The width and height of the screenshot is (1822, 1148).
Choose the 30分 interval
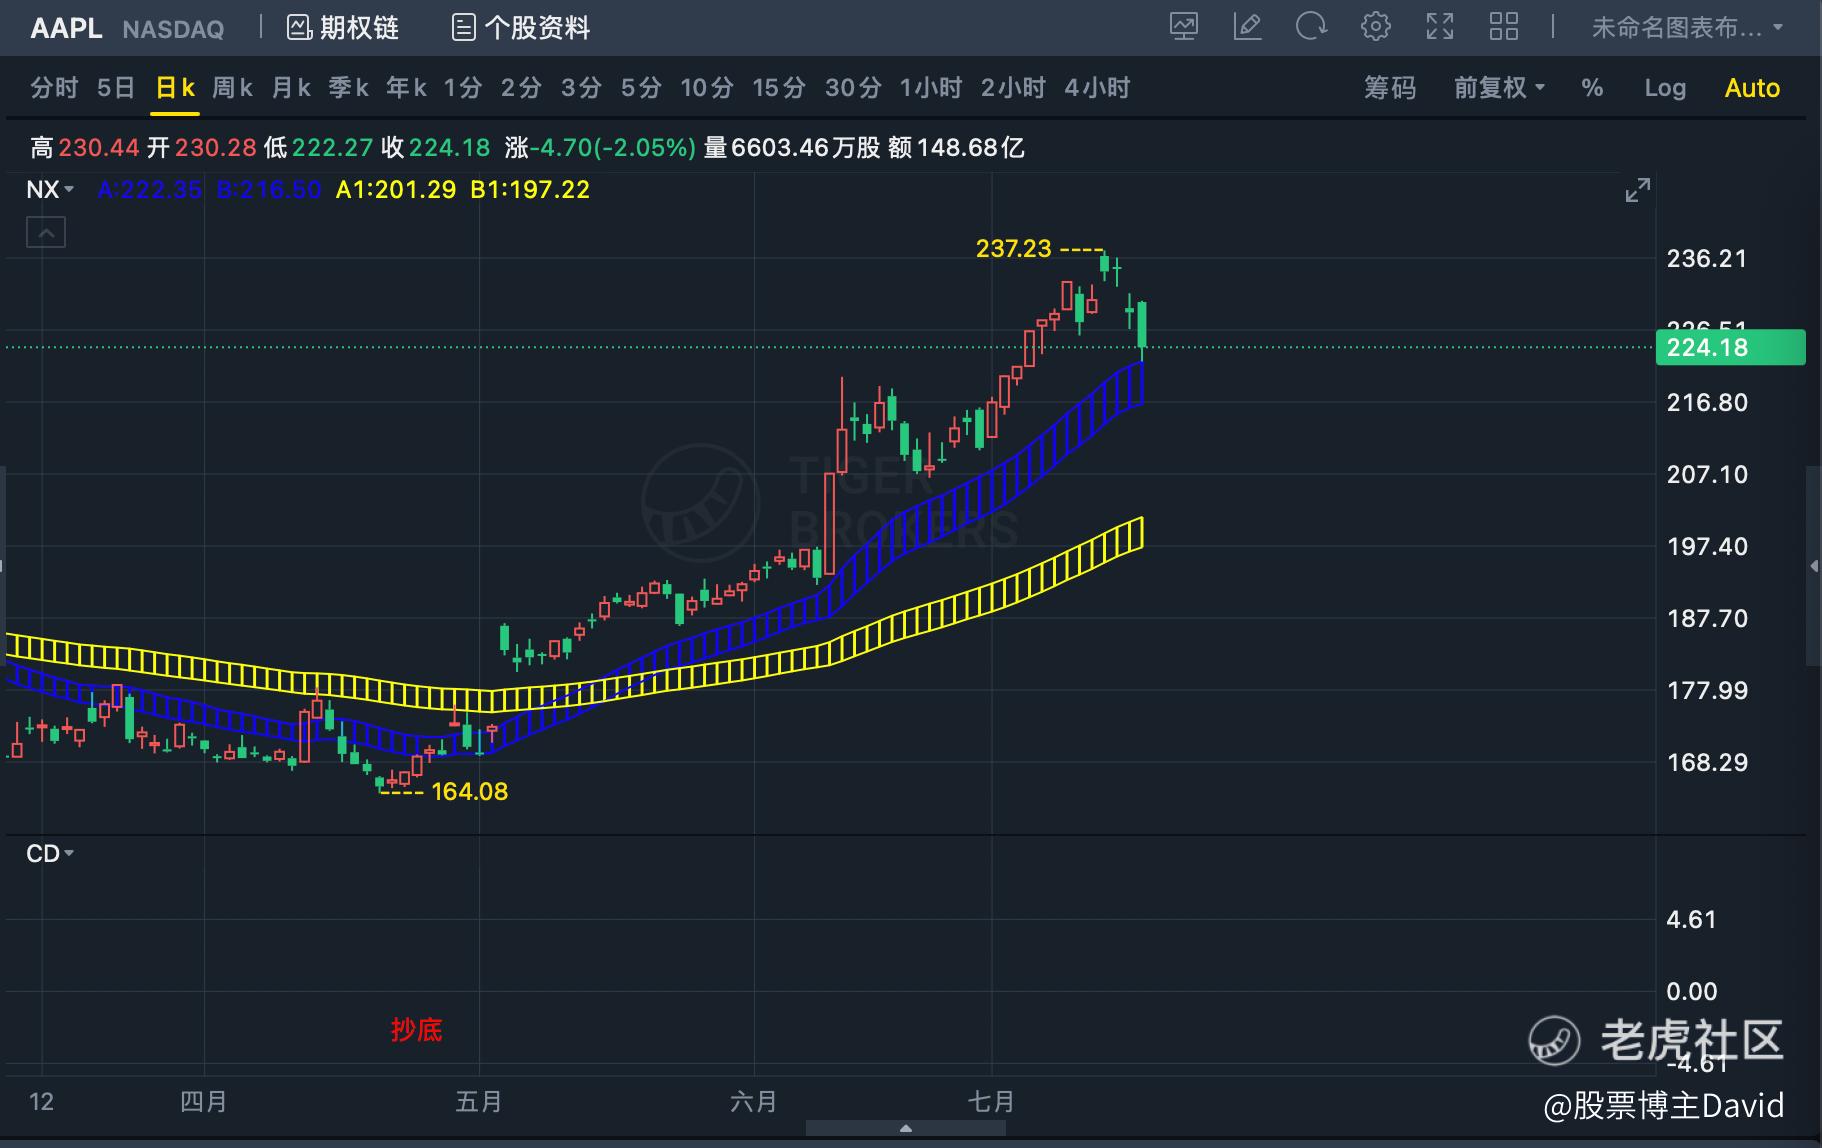click(x=853, y=88)
